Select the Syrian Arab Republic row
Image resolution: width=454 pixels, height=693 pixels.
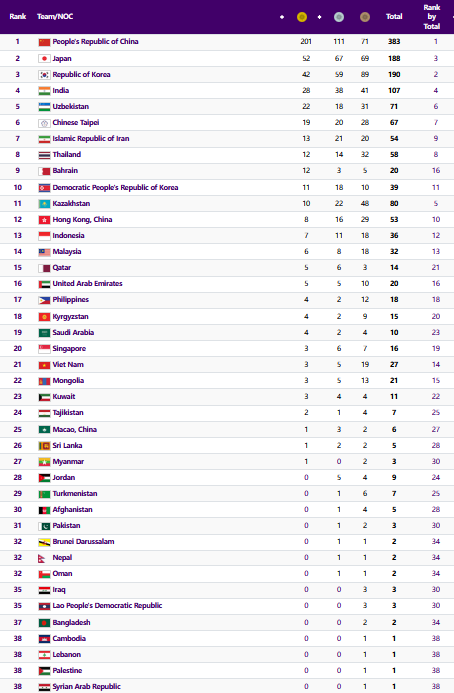pyautogui.click(x=227, y=686)
